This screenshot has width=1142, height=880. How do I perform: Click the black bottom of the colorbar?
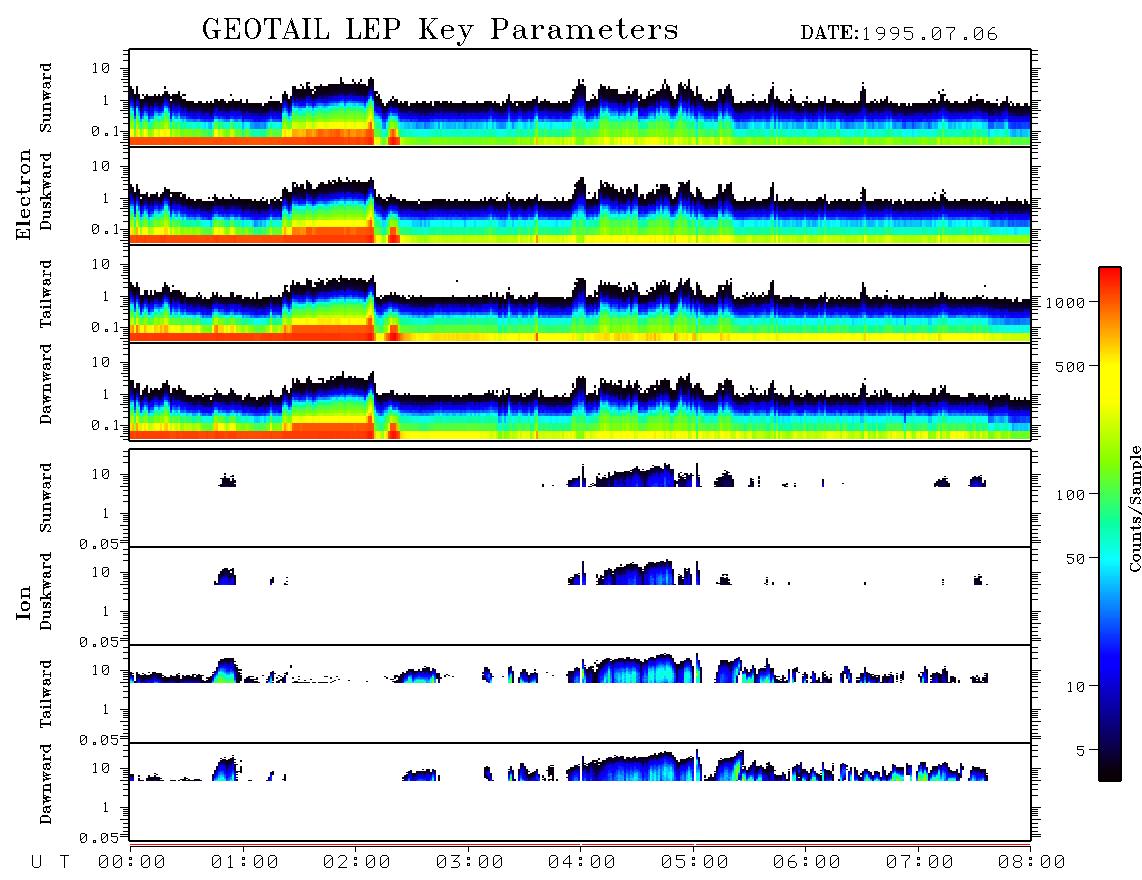[1110, 769]
